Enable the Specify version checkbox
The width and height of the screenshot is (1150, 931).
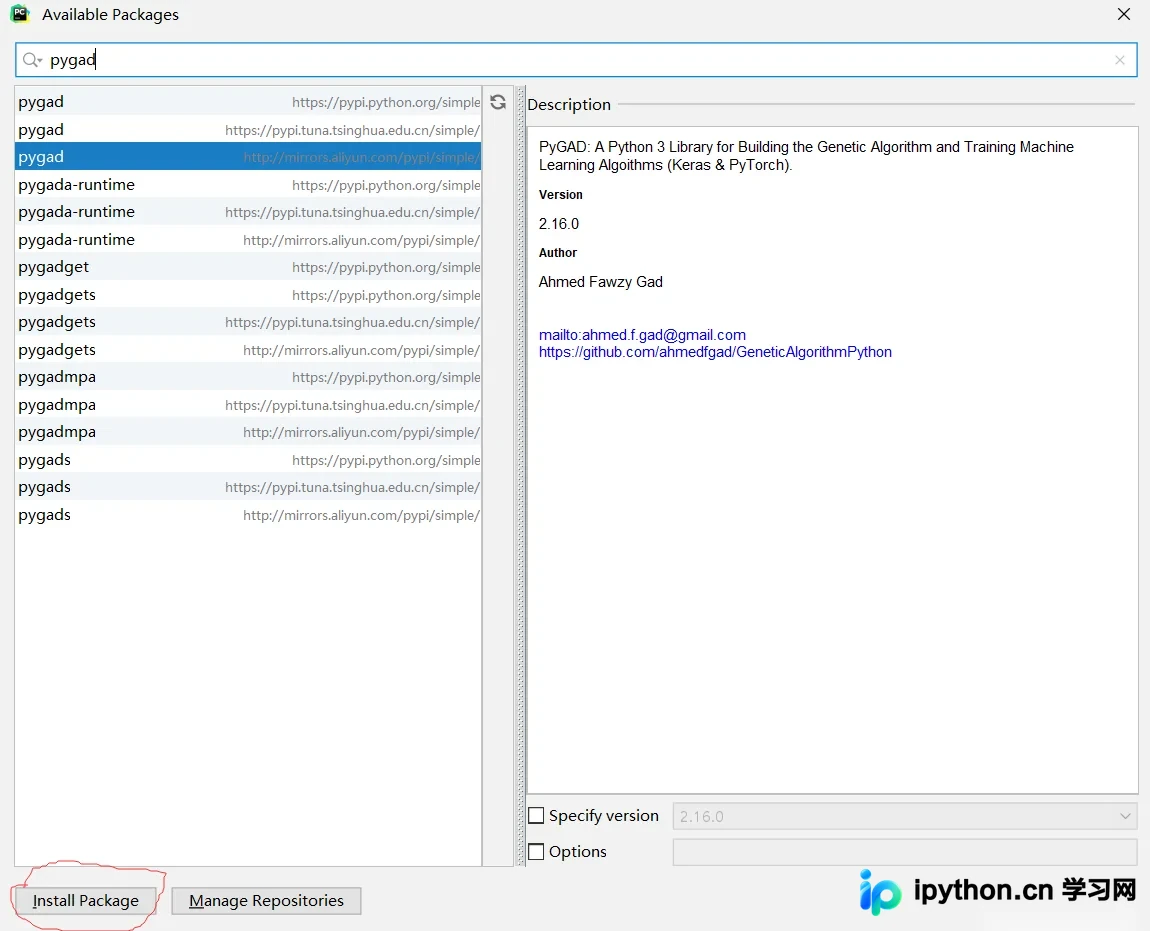tap(536, 816)
